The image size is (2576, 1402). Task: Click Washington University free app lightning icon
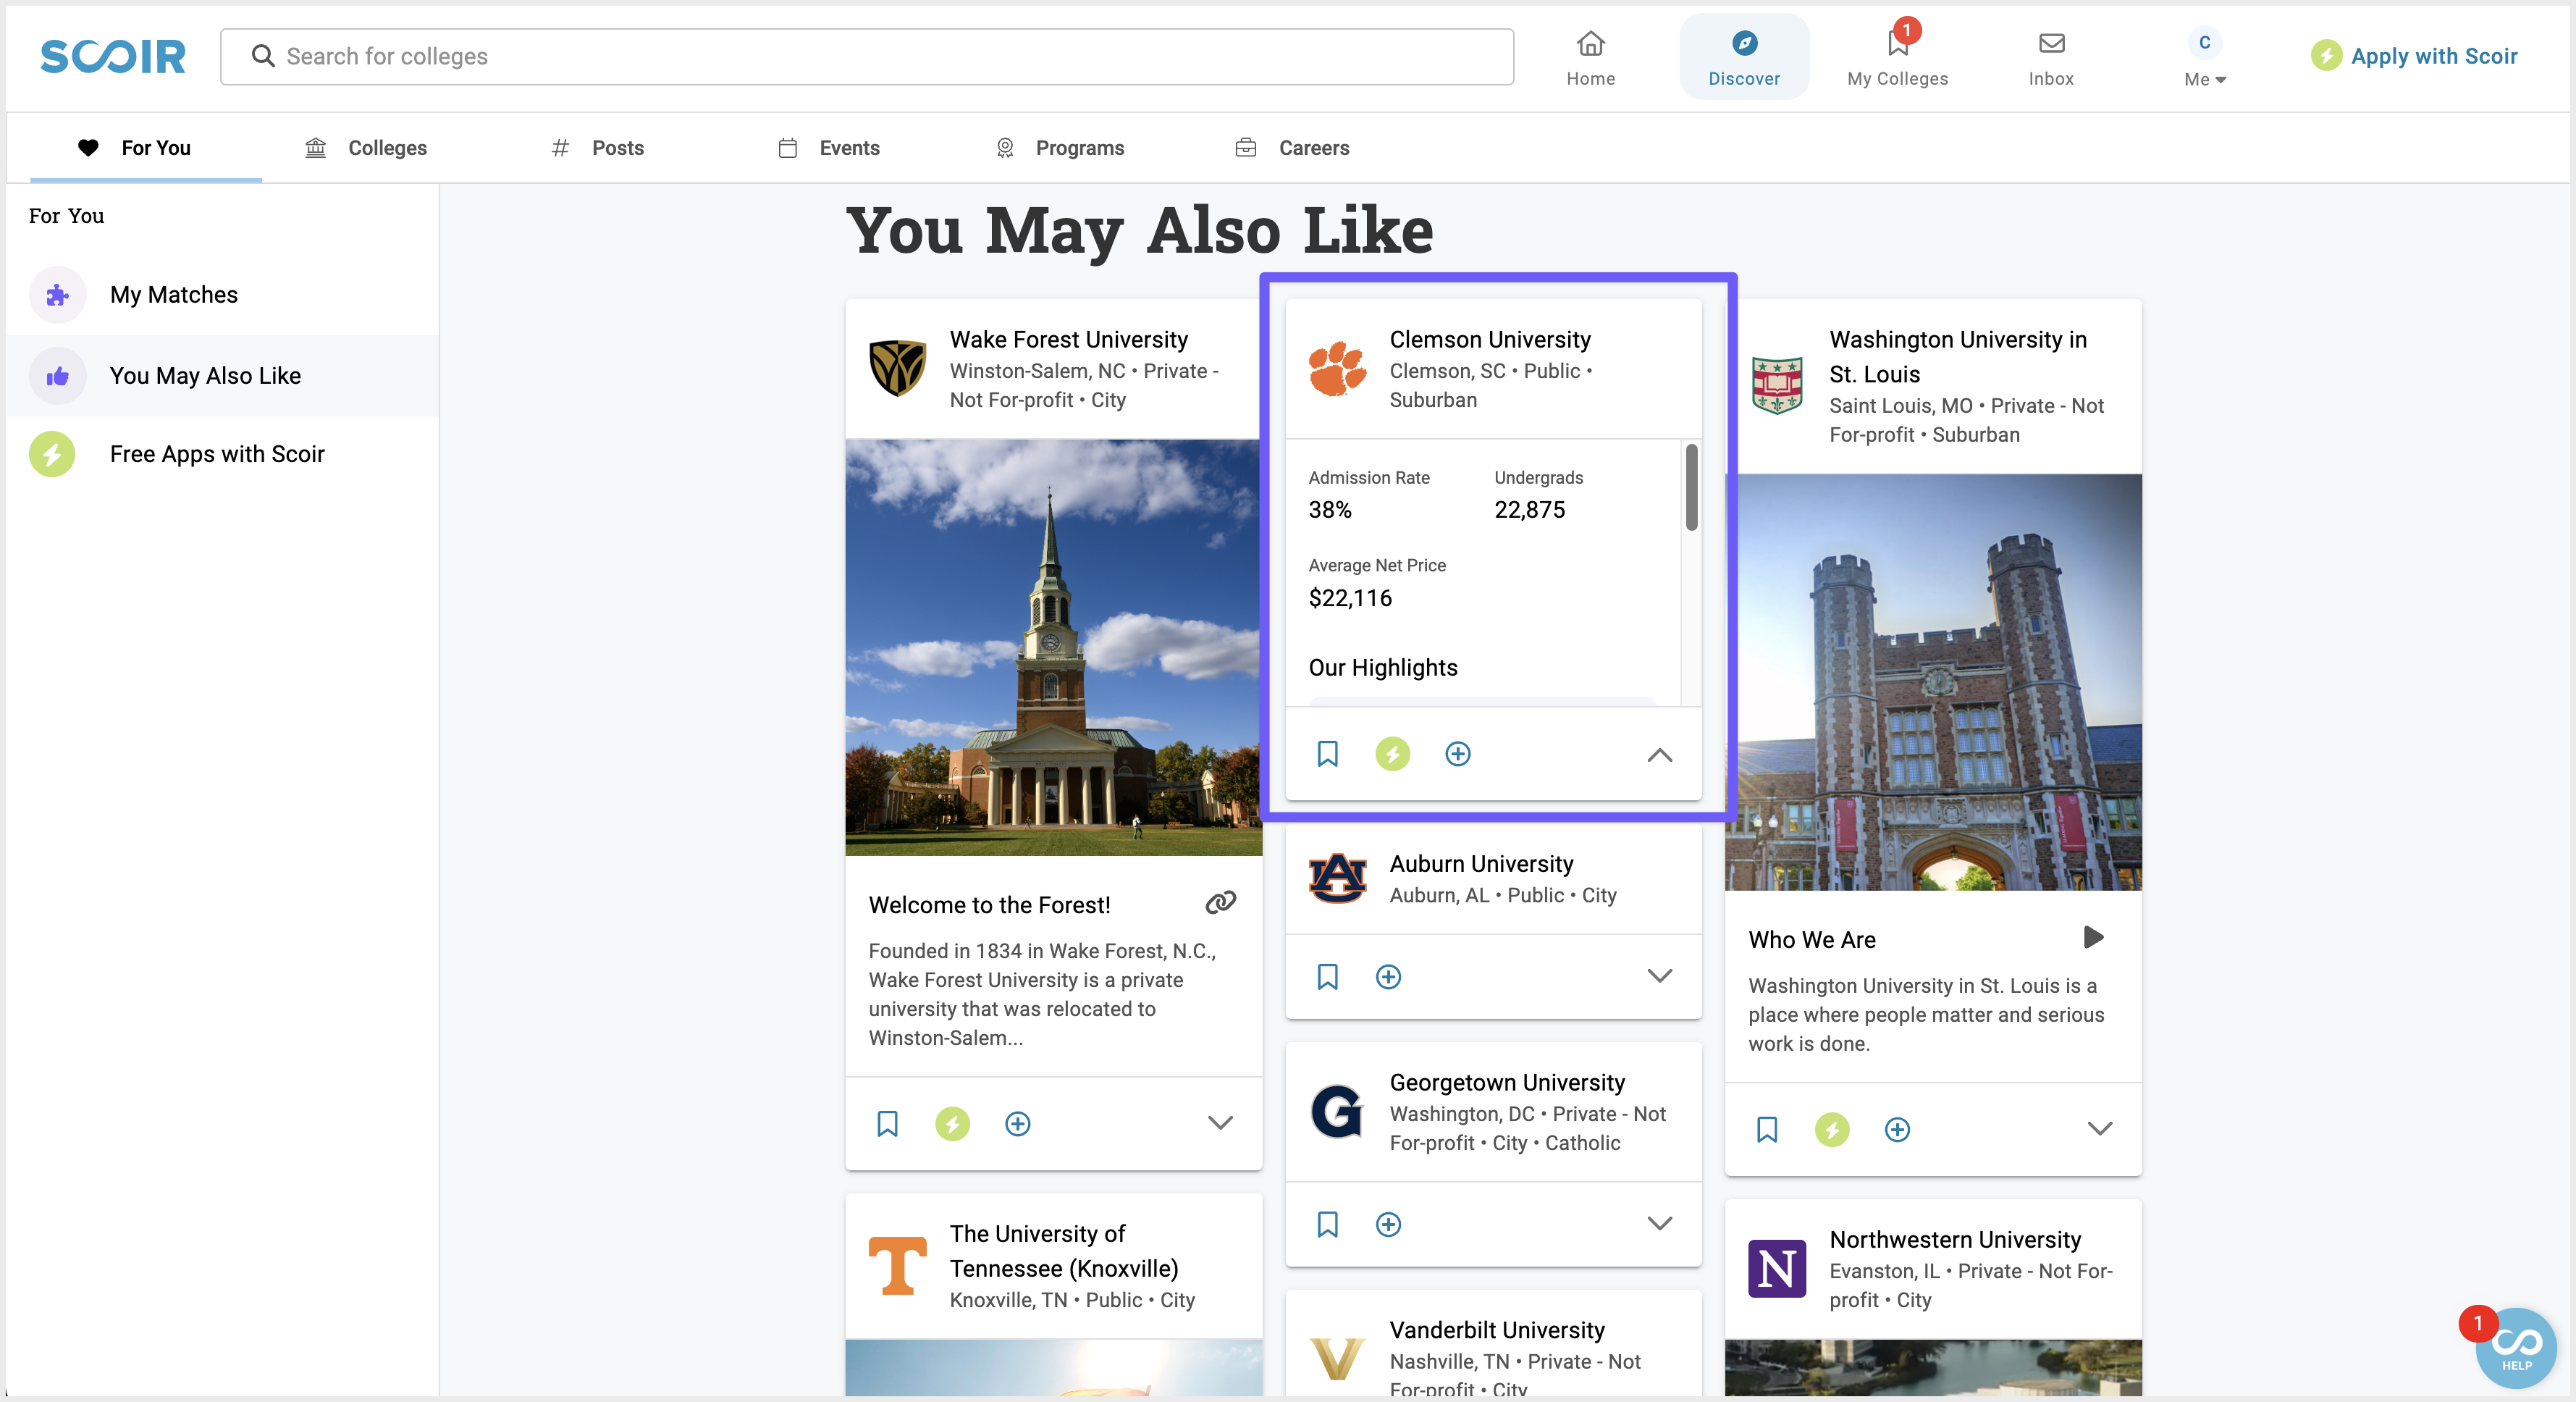[x=1832, y=1129]
